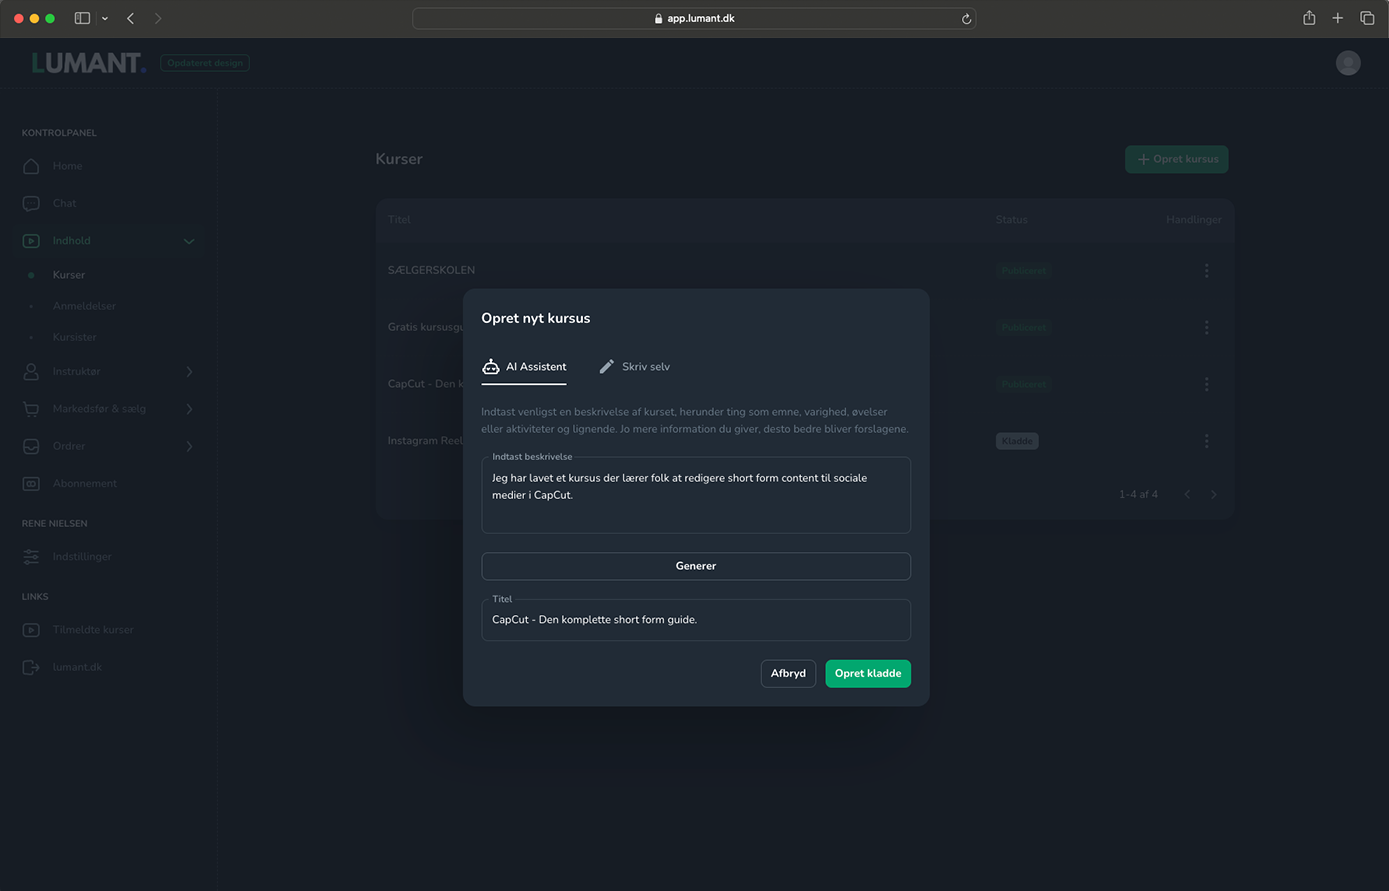Click the SÆLGERSKOLEN course title
This screenshot has width=1389, height=891.
[431, 271]
